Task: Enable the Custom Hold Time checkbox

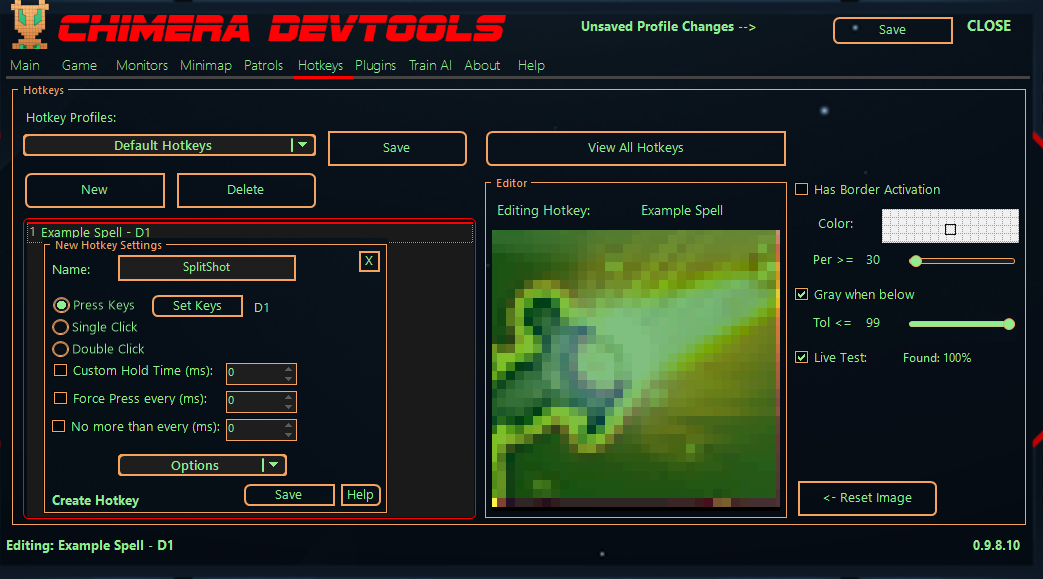Action: pos(61,371)
